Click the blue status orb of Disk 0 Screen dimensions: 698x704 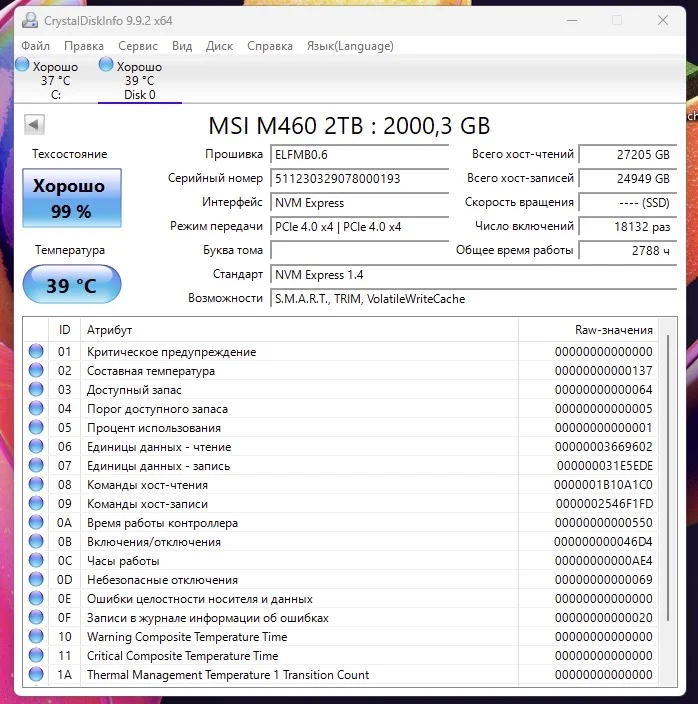pyautogui.click(x=106, y=64)
